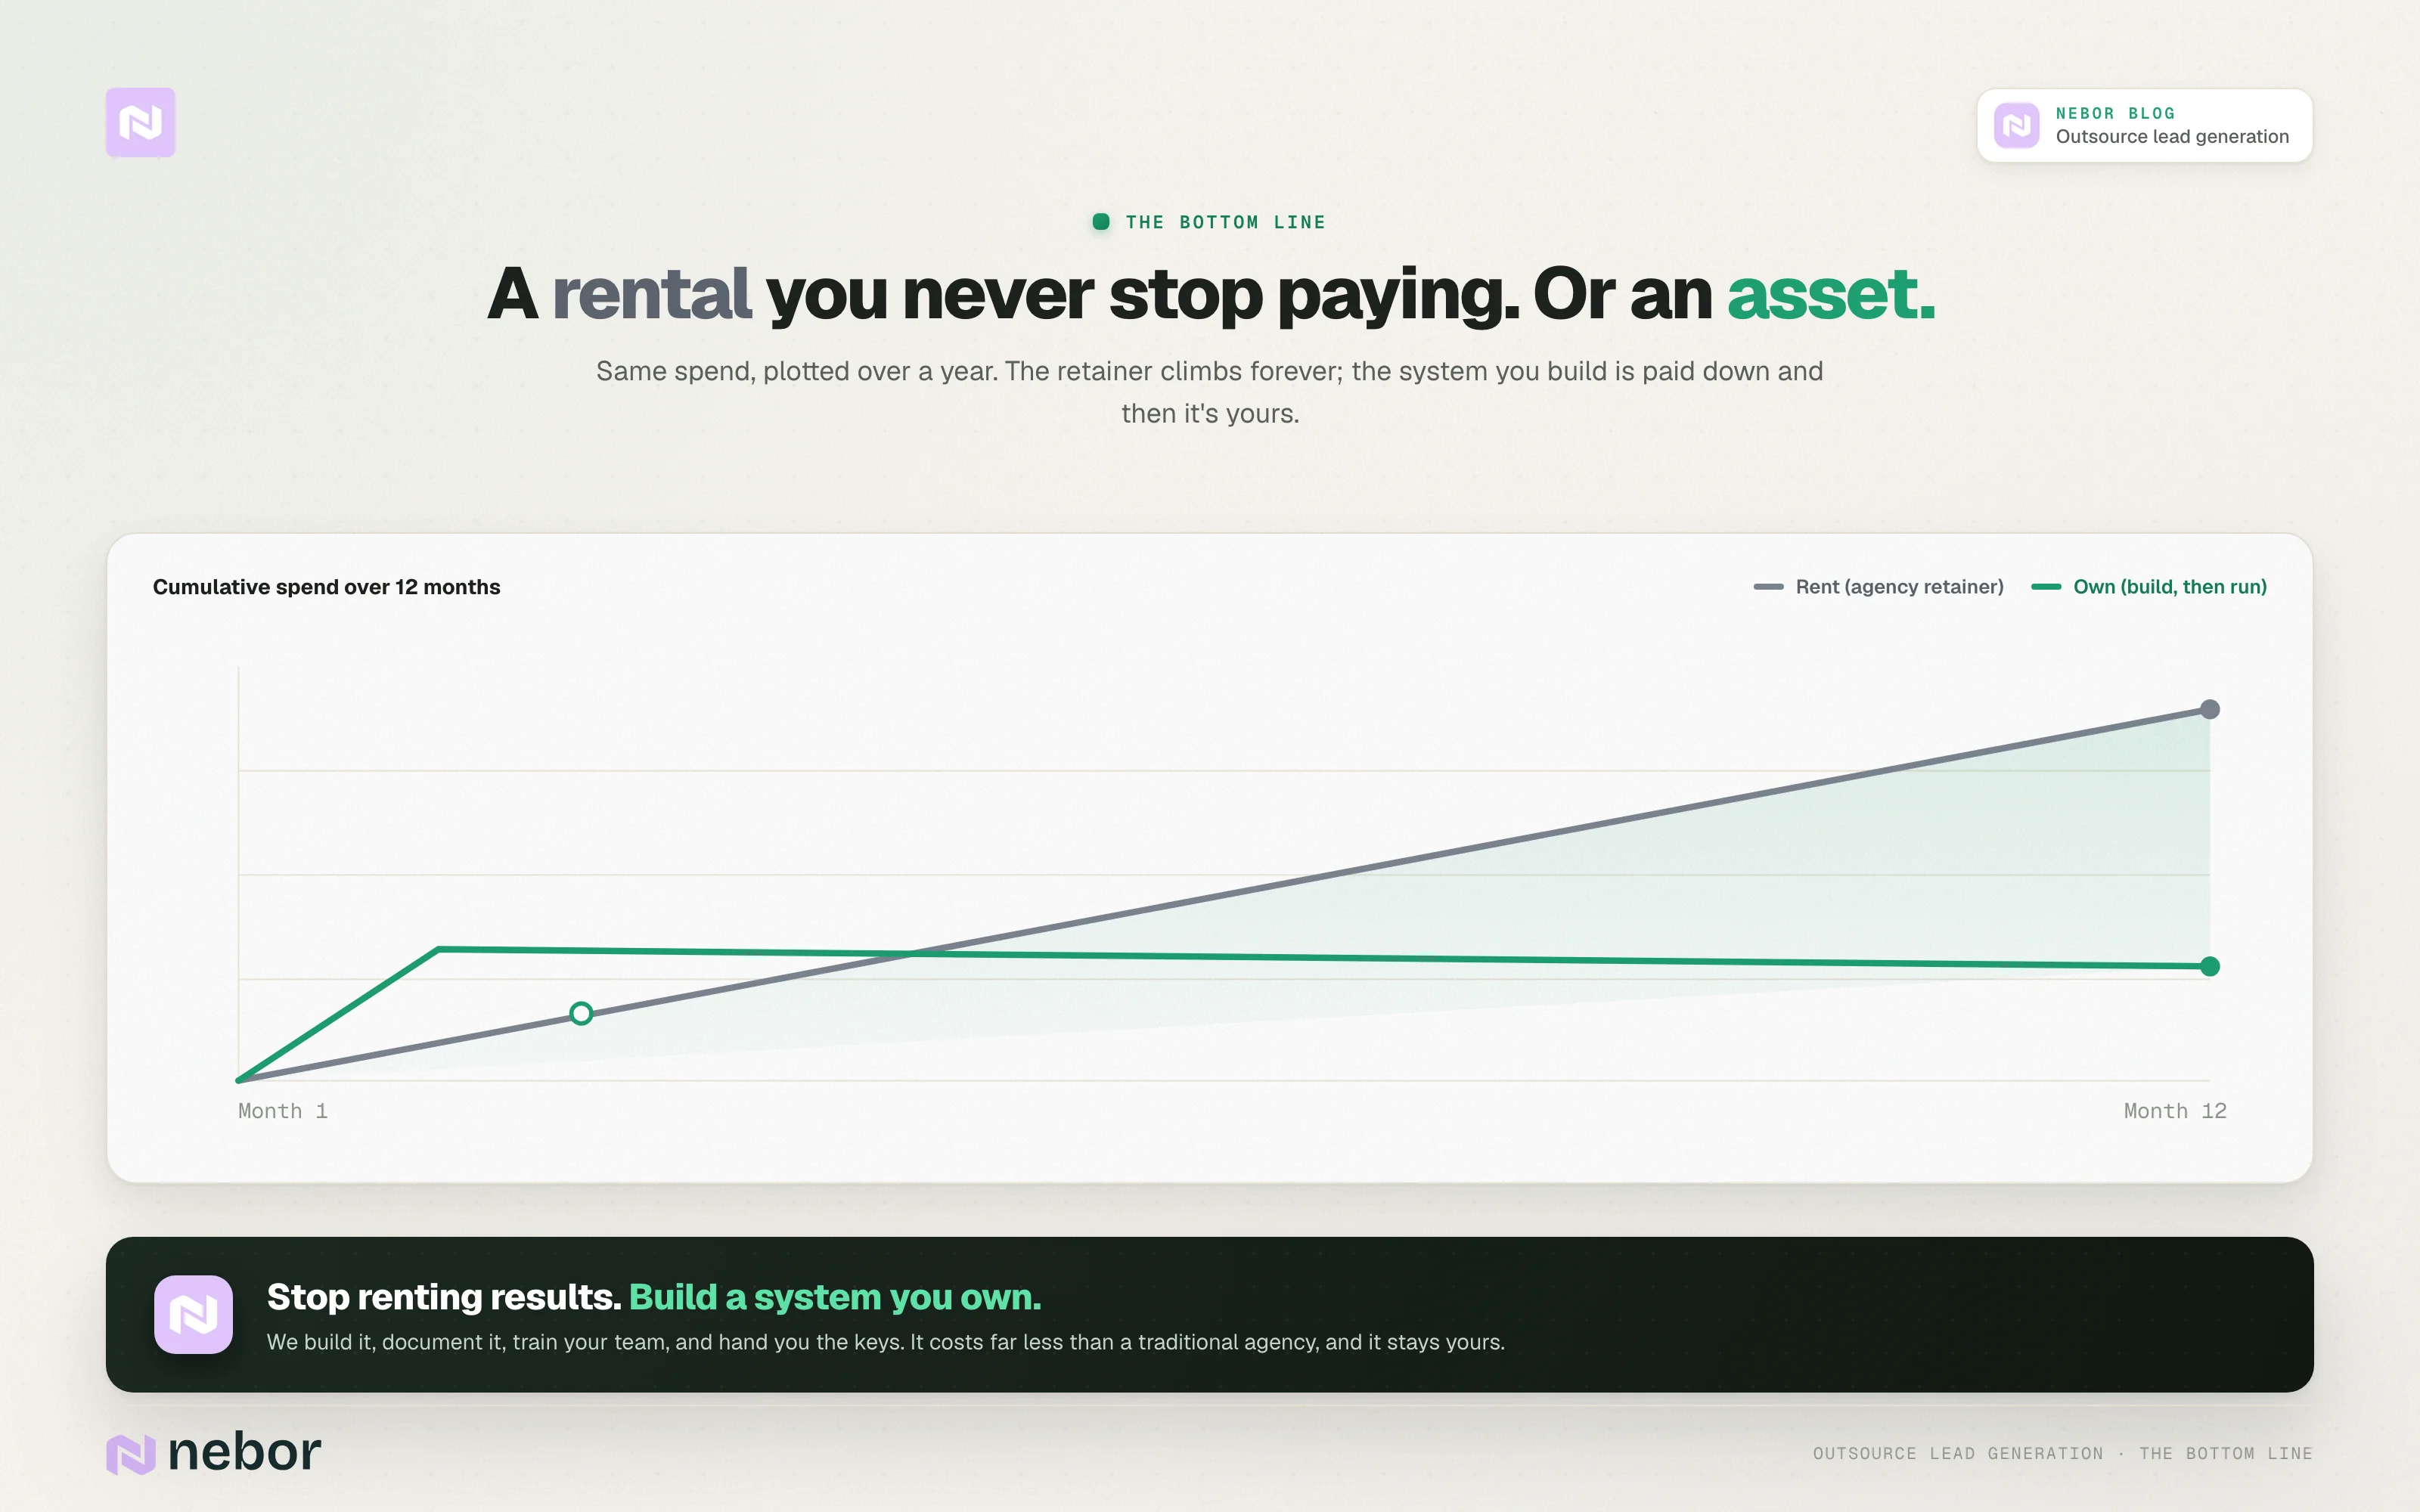
Task: Click the gray endpoint marker at Month 12
Action: (x=2209, y=709)
